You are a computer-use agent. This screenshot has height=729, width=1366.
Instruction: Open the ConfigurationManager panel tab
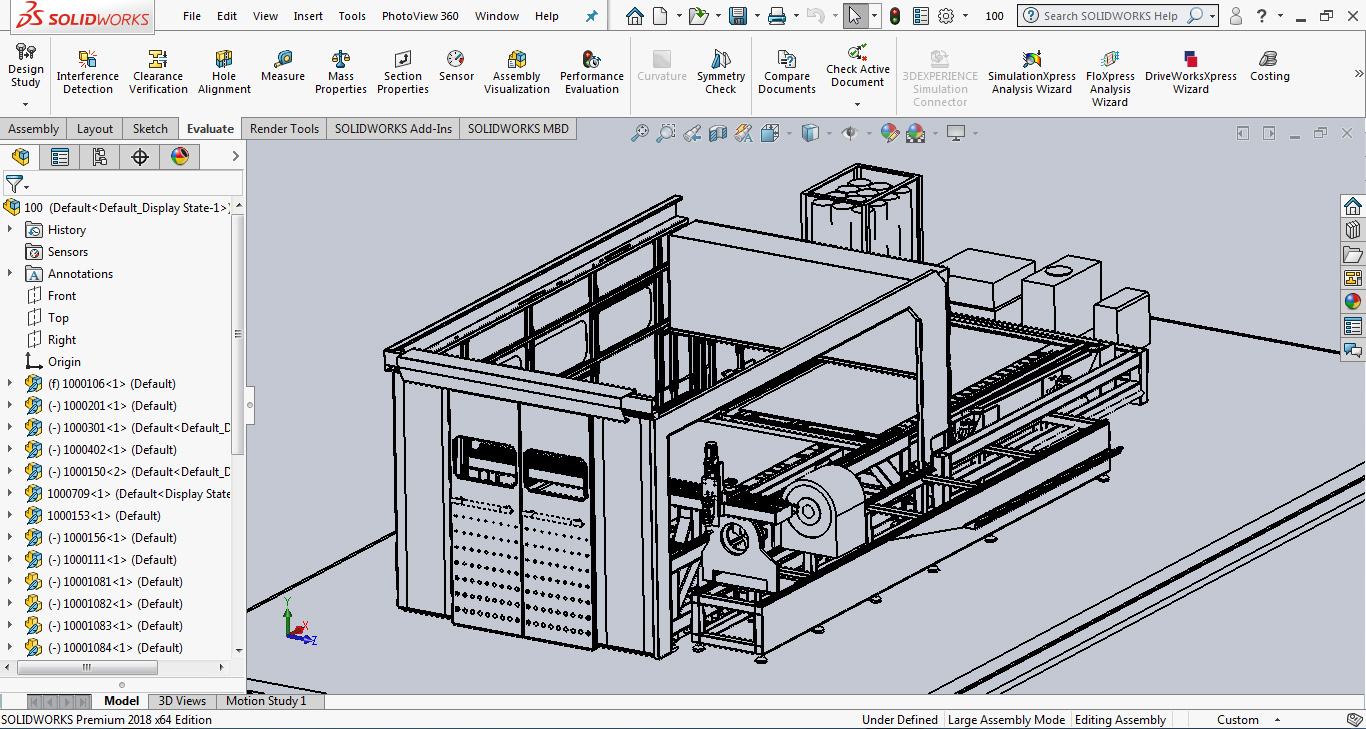[x=99, y=156]
